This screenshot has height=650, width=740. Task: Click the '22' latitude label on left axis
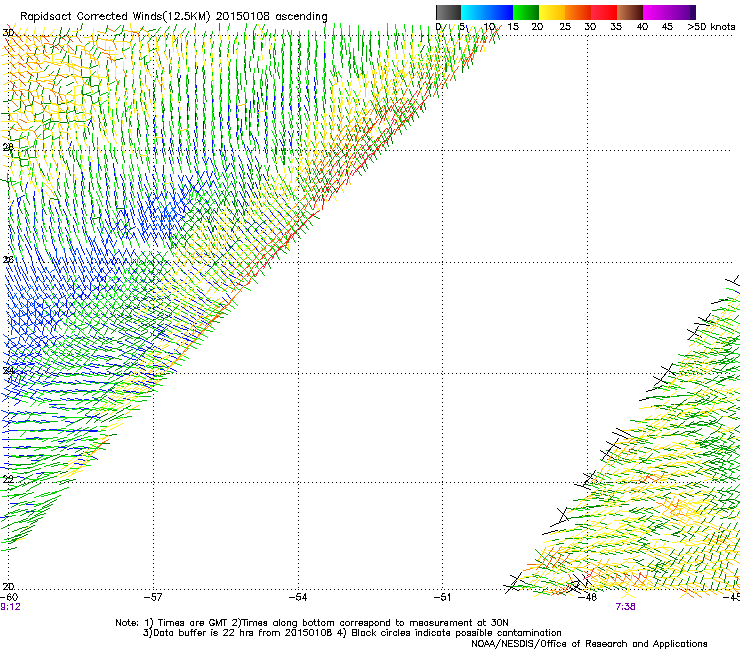(x=8, y=479)
